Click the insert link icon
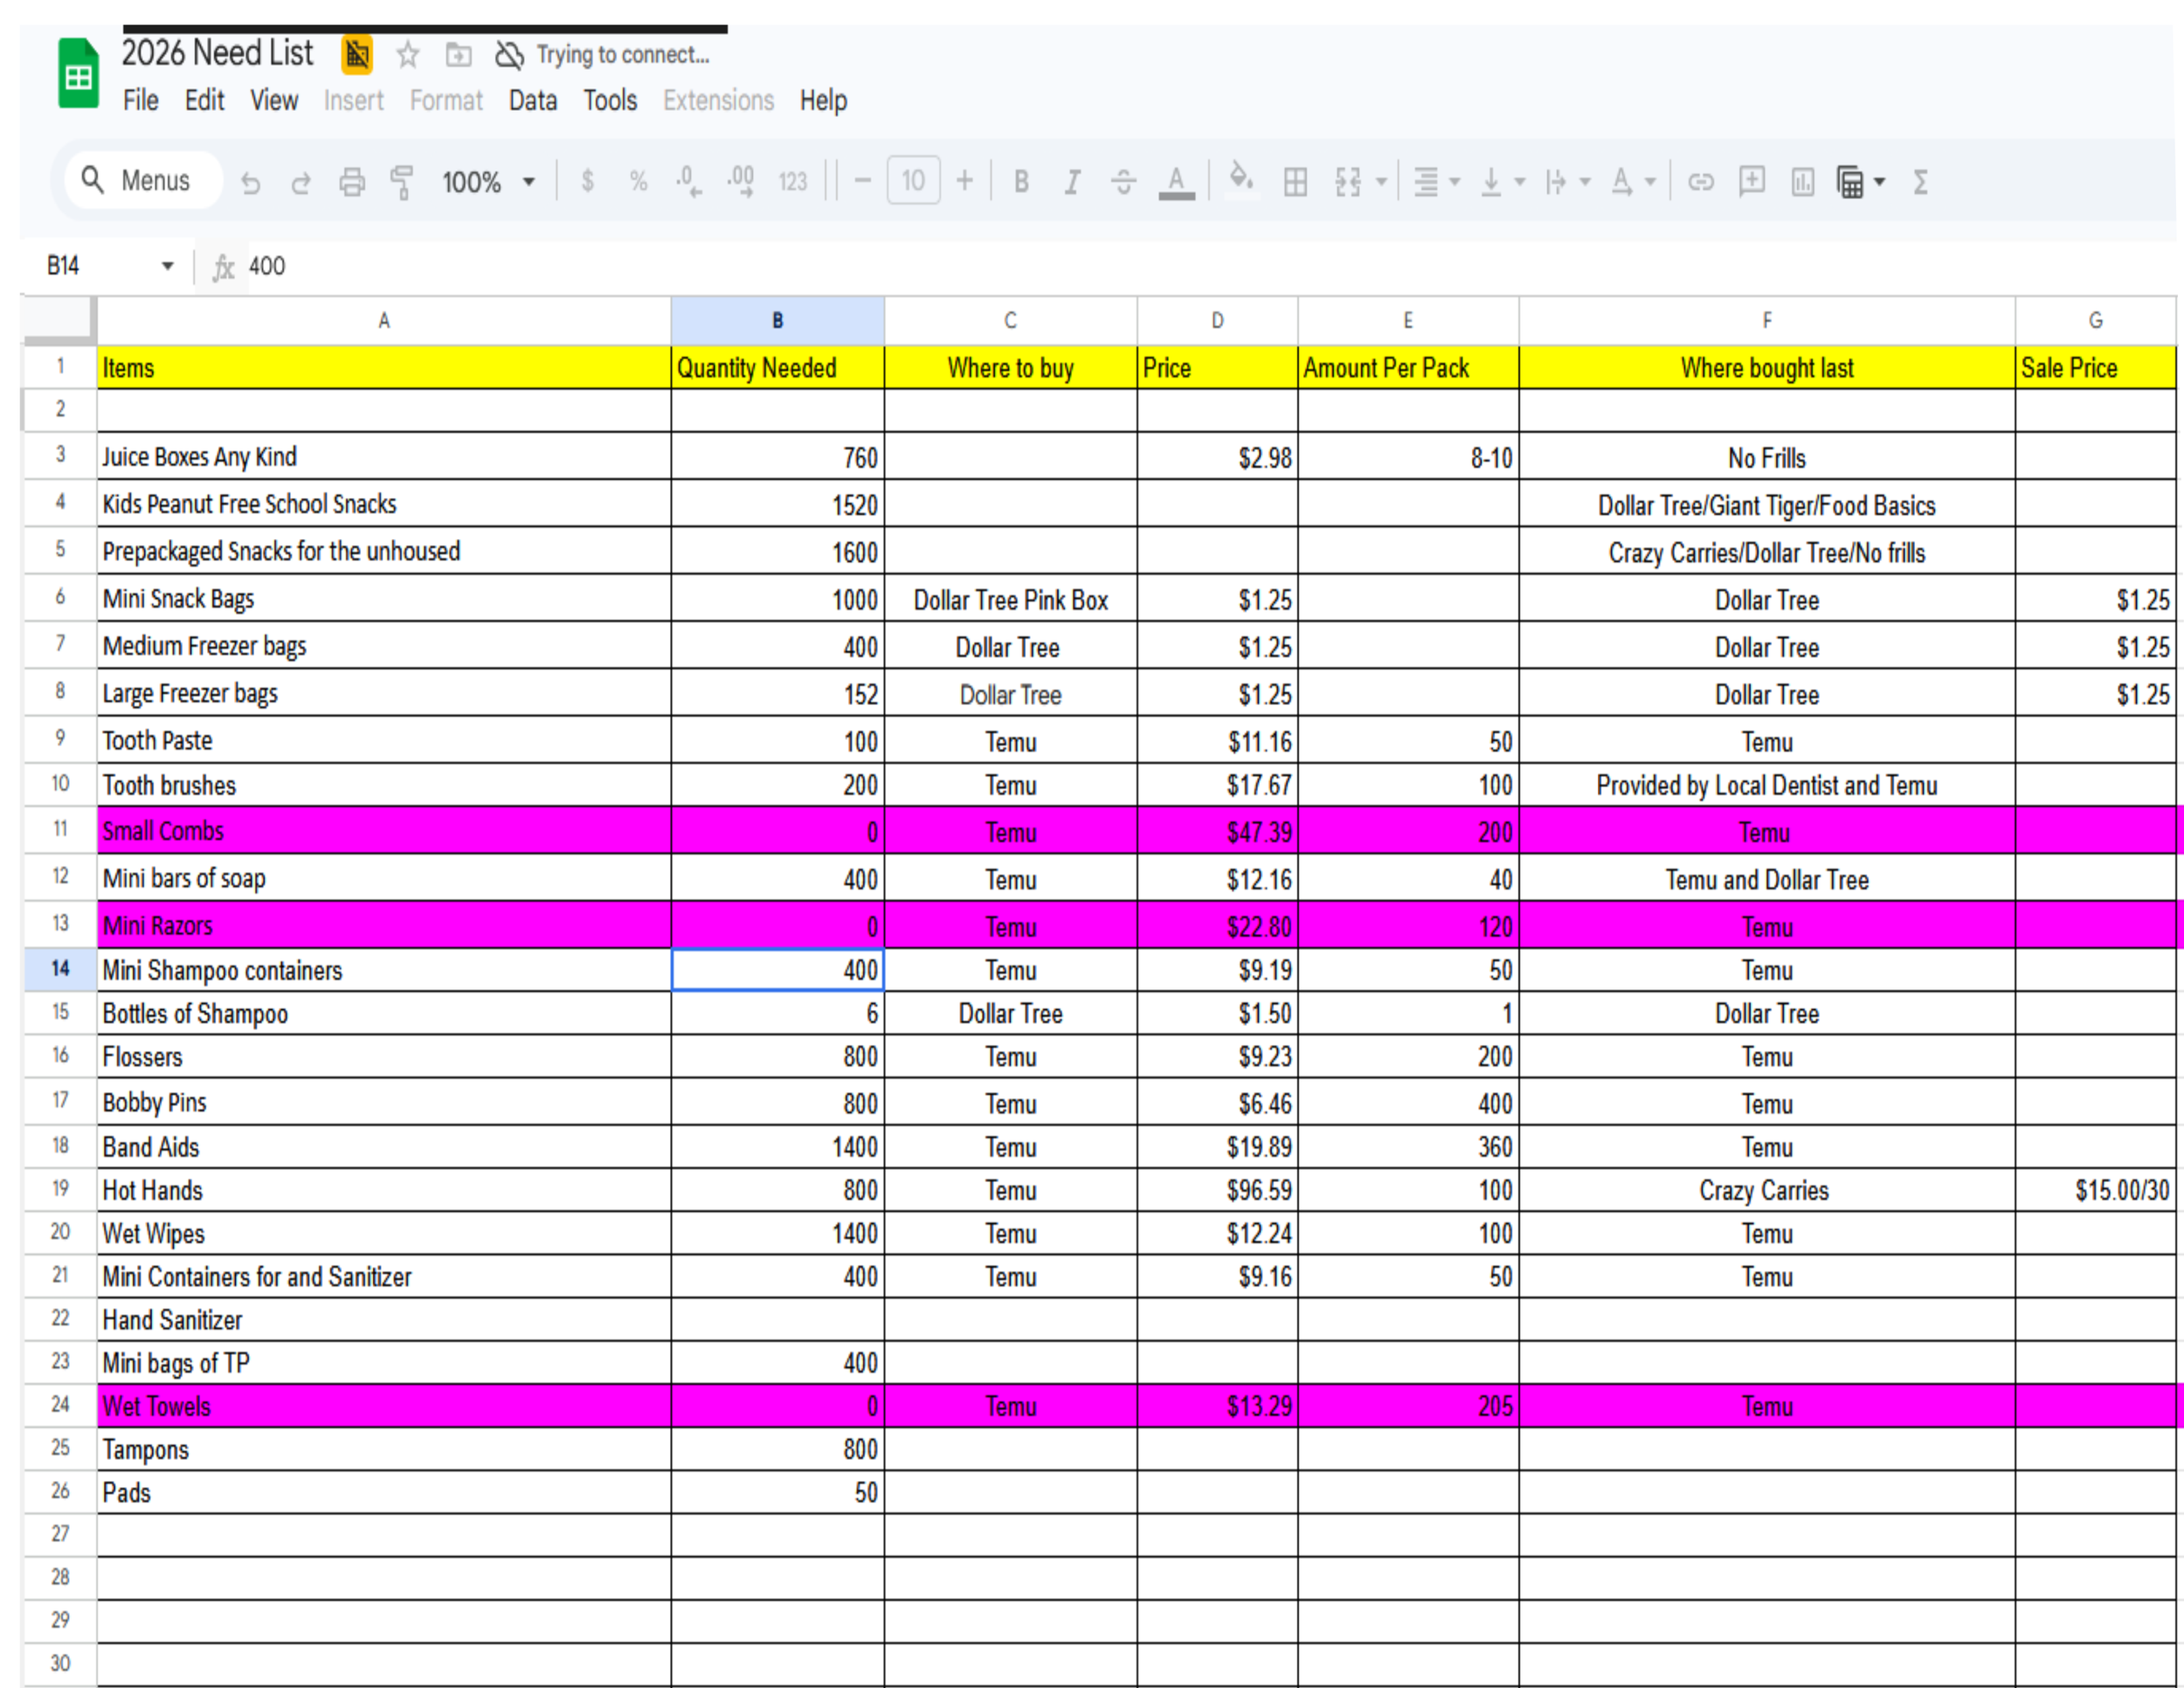The height and width of the screenshot is (1688, 2184). click(x=1700, y=182)
